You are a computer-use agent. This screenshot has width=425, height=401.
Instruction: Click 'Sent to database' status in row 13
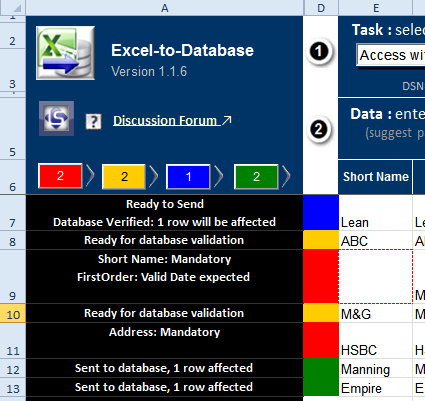164,387
